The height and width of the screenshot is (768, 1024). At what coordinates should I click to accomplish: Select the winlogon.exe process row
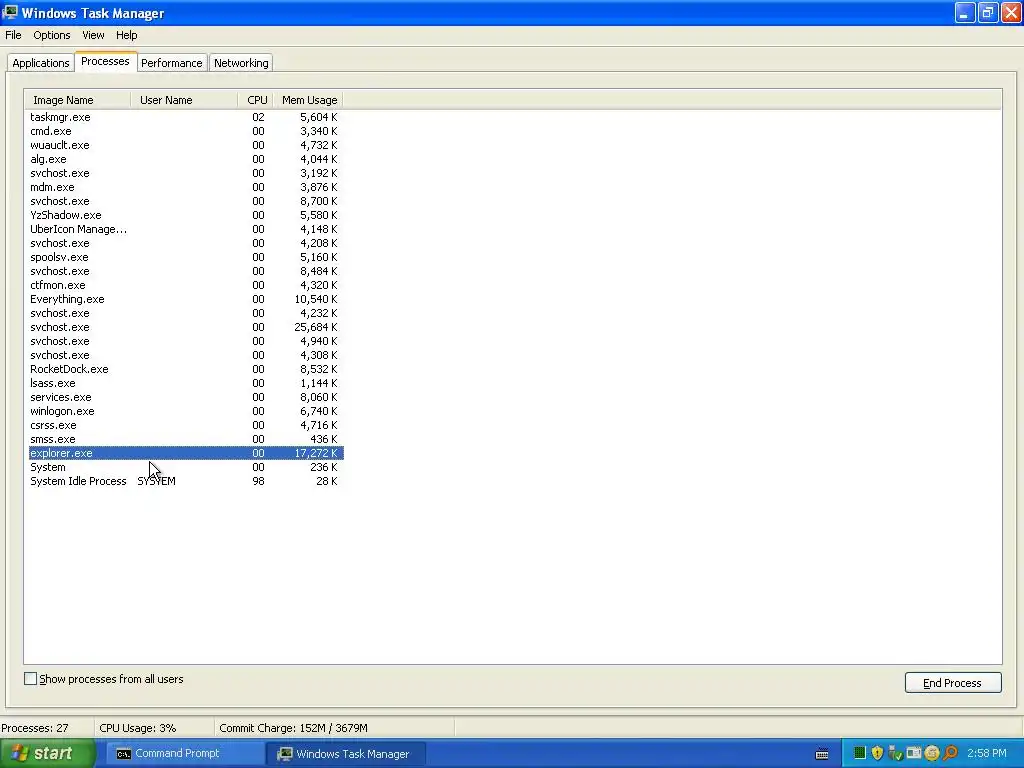click(184, 411)
